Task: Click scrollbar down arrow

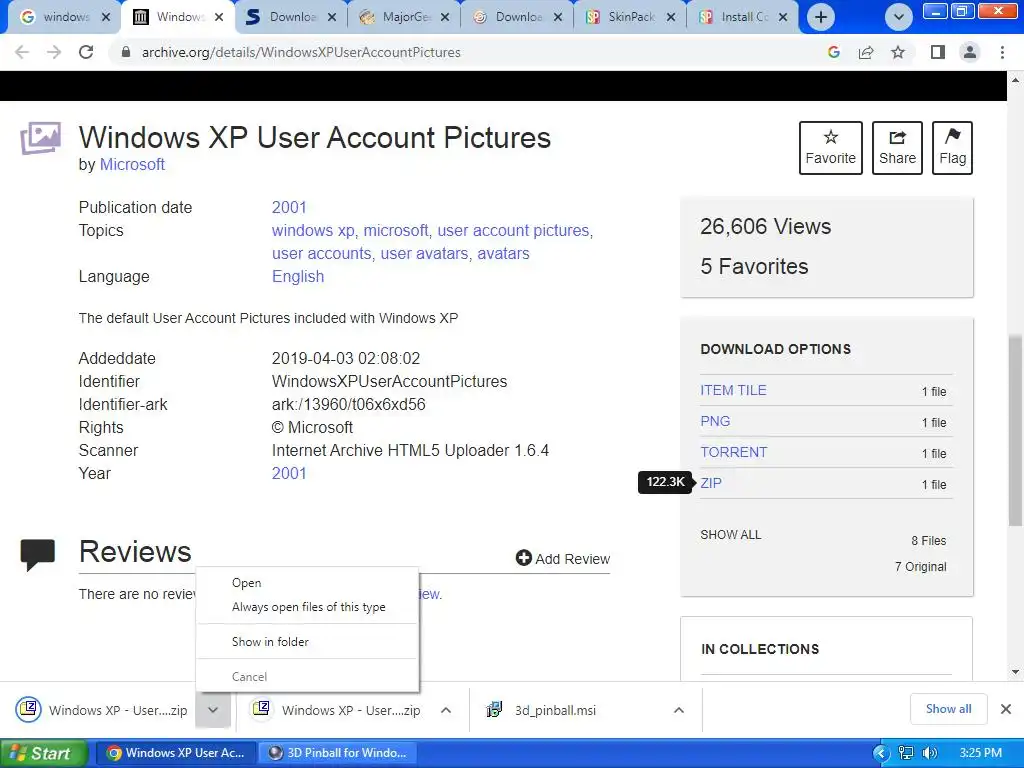Action: pos(1015,672)
